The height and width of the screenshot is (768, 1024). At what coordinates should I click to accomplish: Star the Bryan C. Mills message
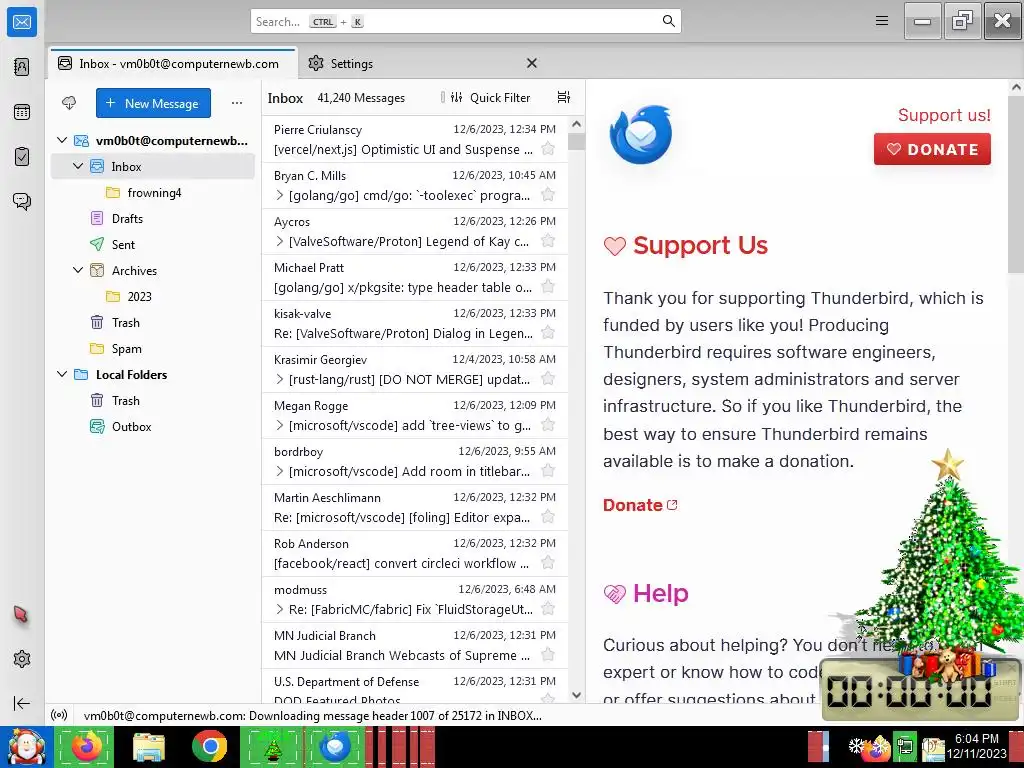pos(548,195)
